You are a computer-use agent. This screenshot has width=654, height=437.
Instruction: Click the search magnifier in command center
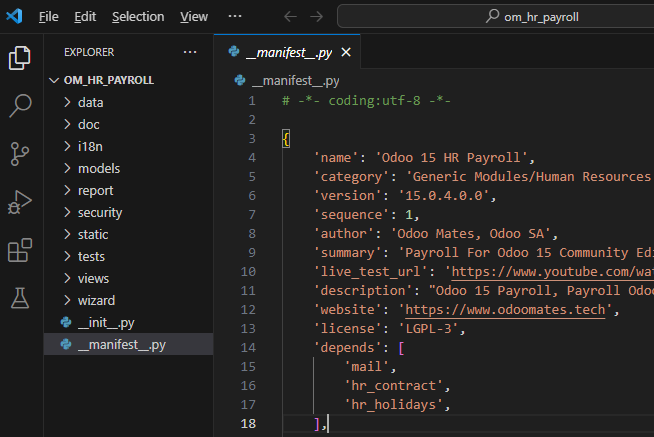(x=492, y=16)
